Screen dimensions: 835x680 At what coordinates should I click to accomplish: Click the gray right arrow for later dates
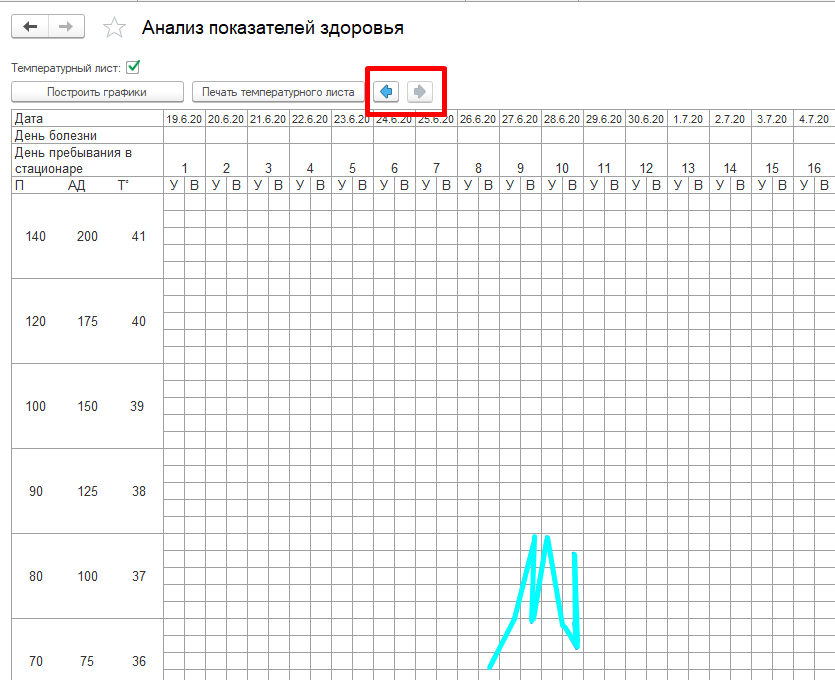(x=420, y=92)
